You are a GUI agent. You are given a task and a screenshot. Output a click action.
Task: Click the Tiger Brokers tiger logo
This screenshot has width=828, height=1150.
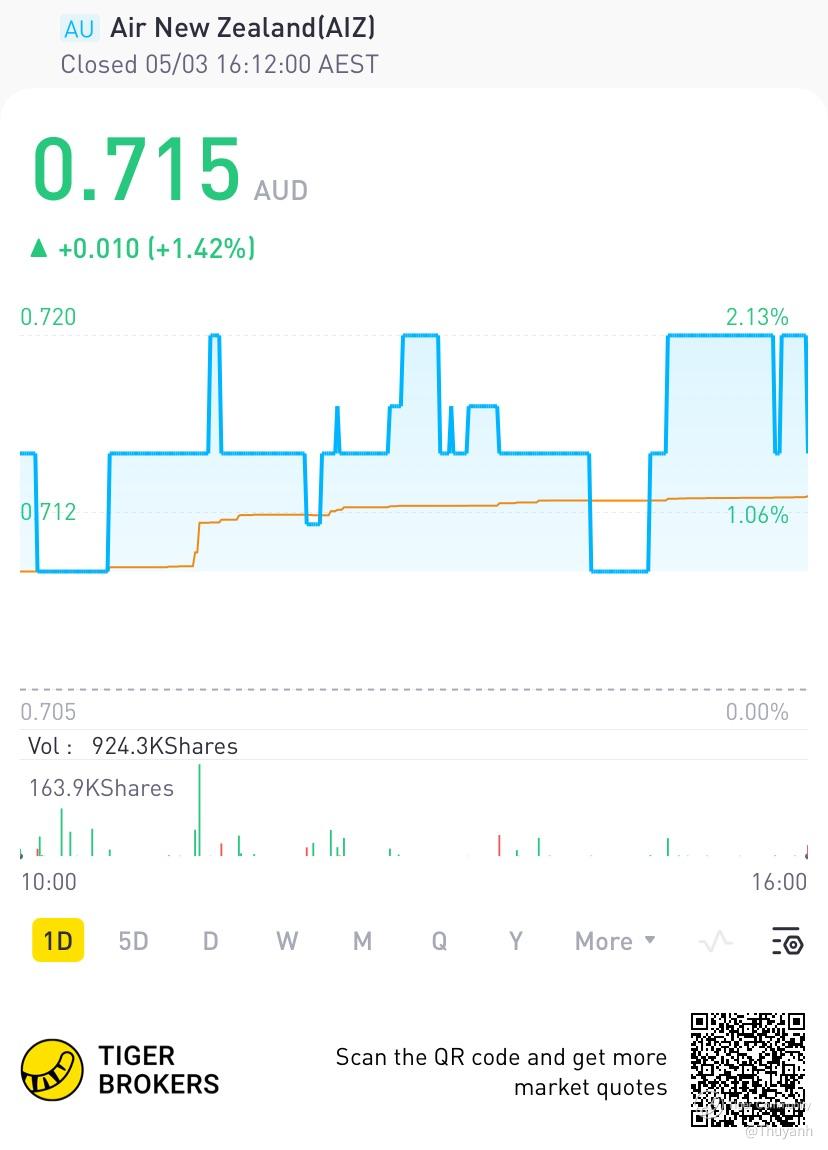[x=52, y=1069]
